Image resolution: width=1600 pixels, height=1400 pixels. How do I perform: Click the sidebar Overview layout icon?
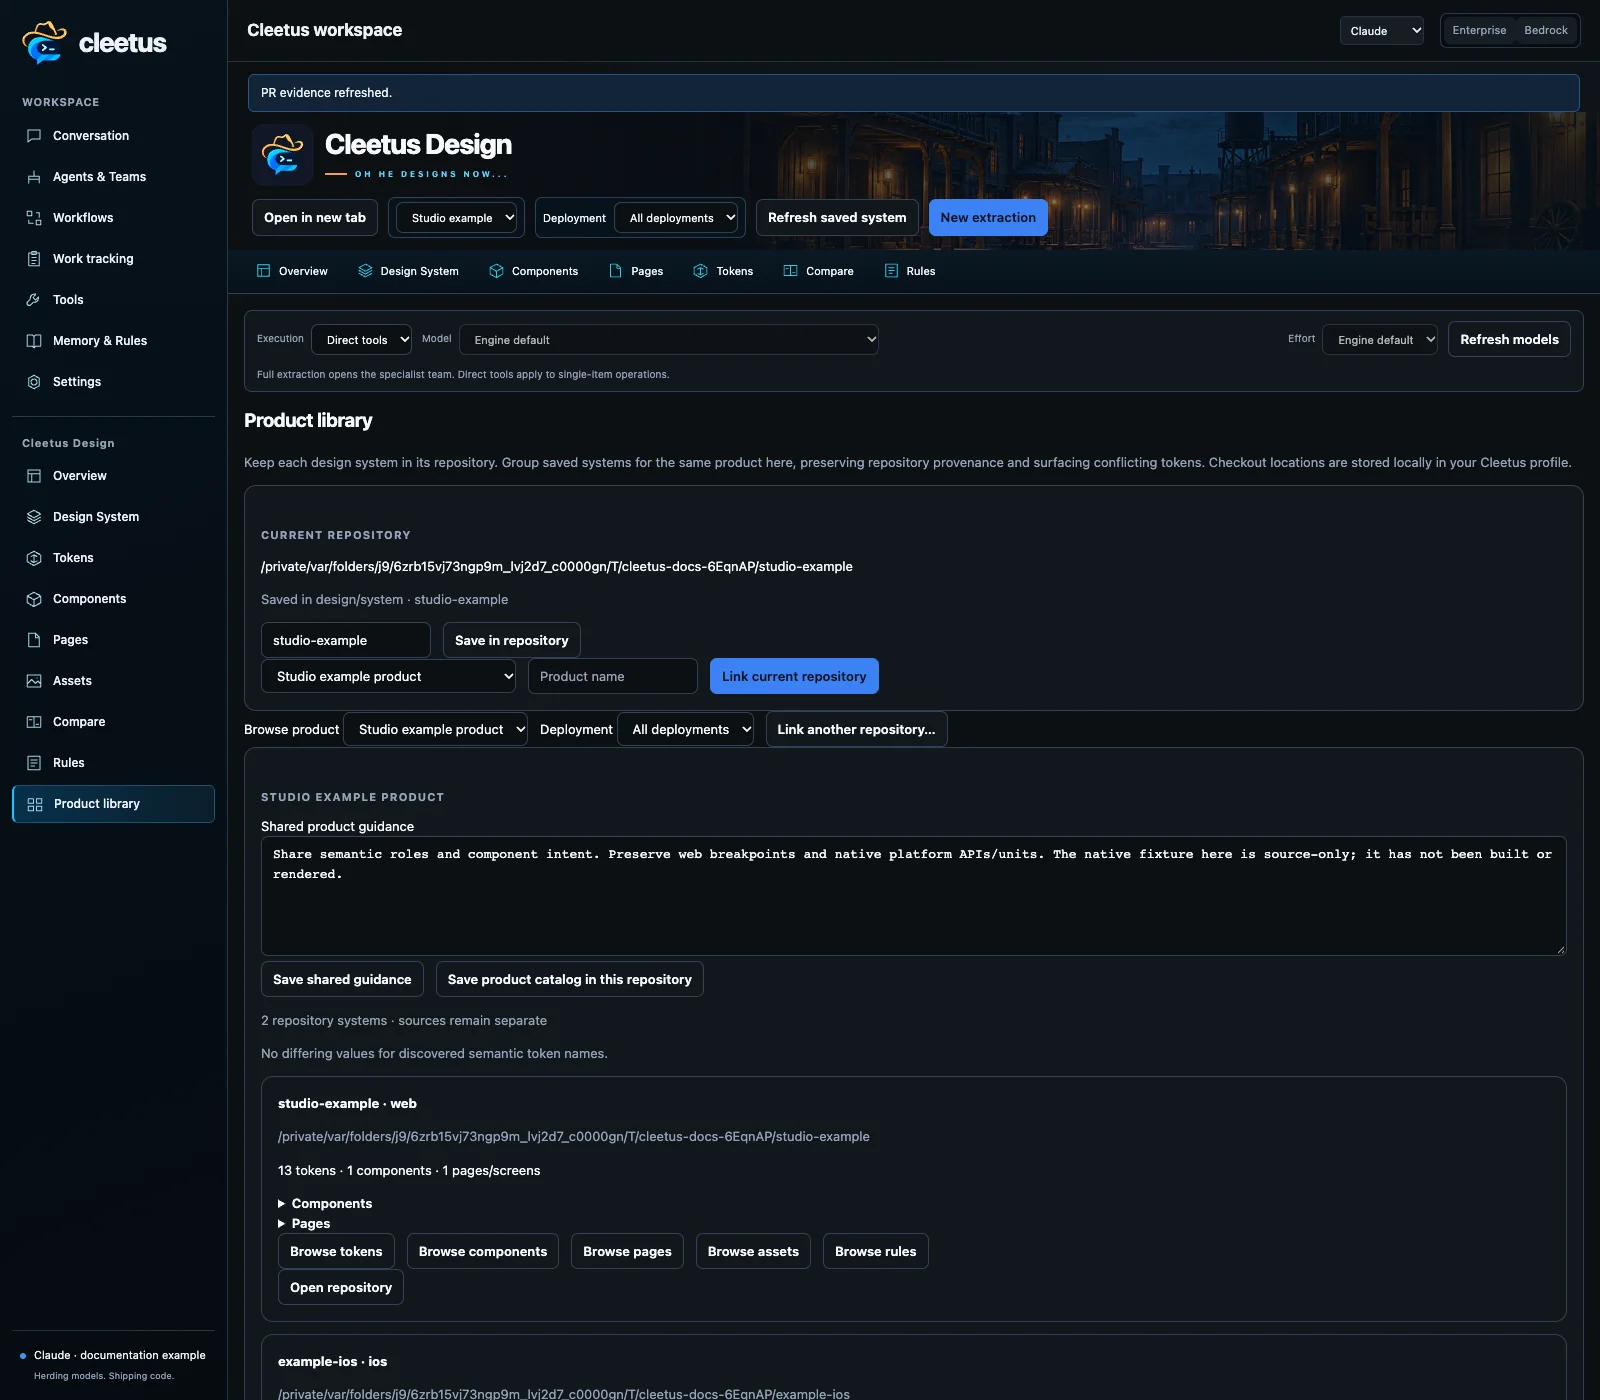[x=34, y=476]
